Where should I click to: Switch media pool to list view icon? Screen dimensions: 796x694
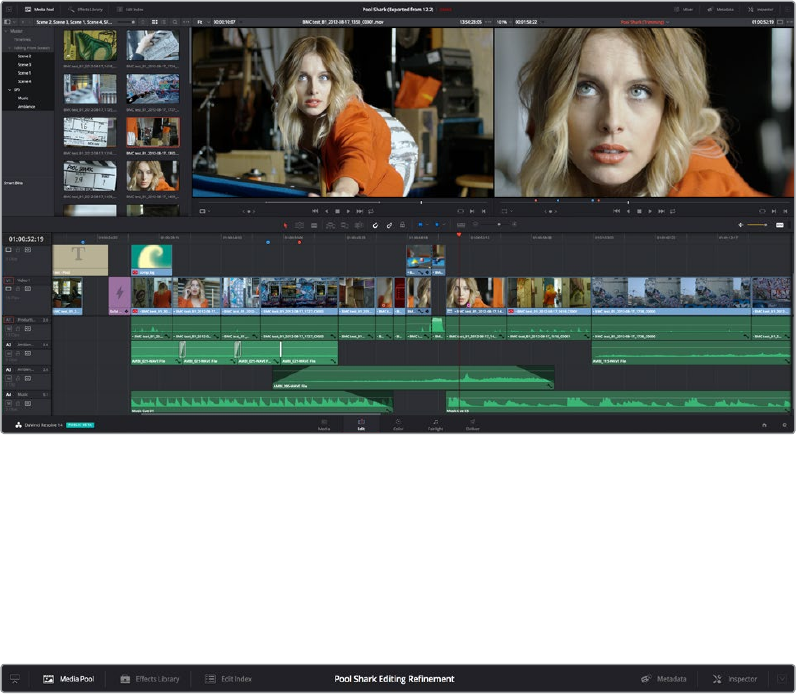coord(164,22)
